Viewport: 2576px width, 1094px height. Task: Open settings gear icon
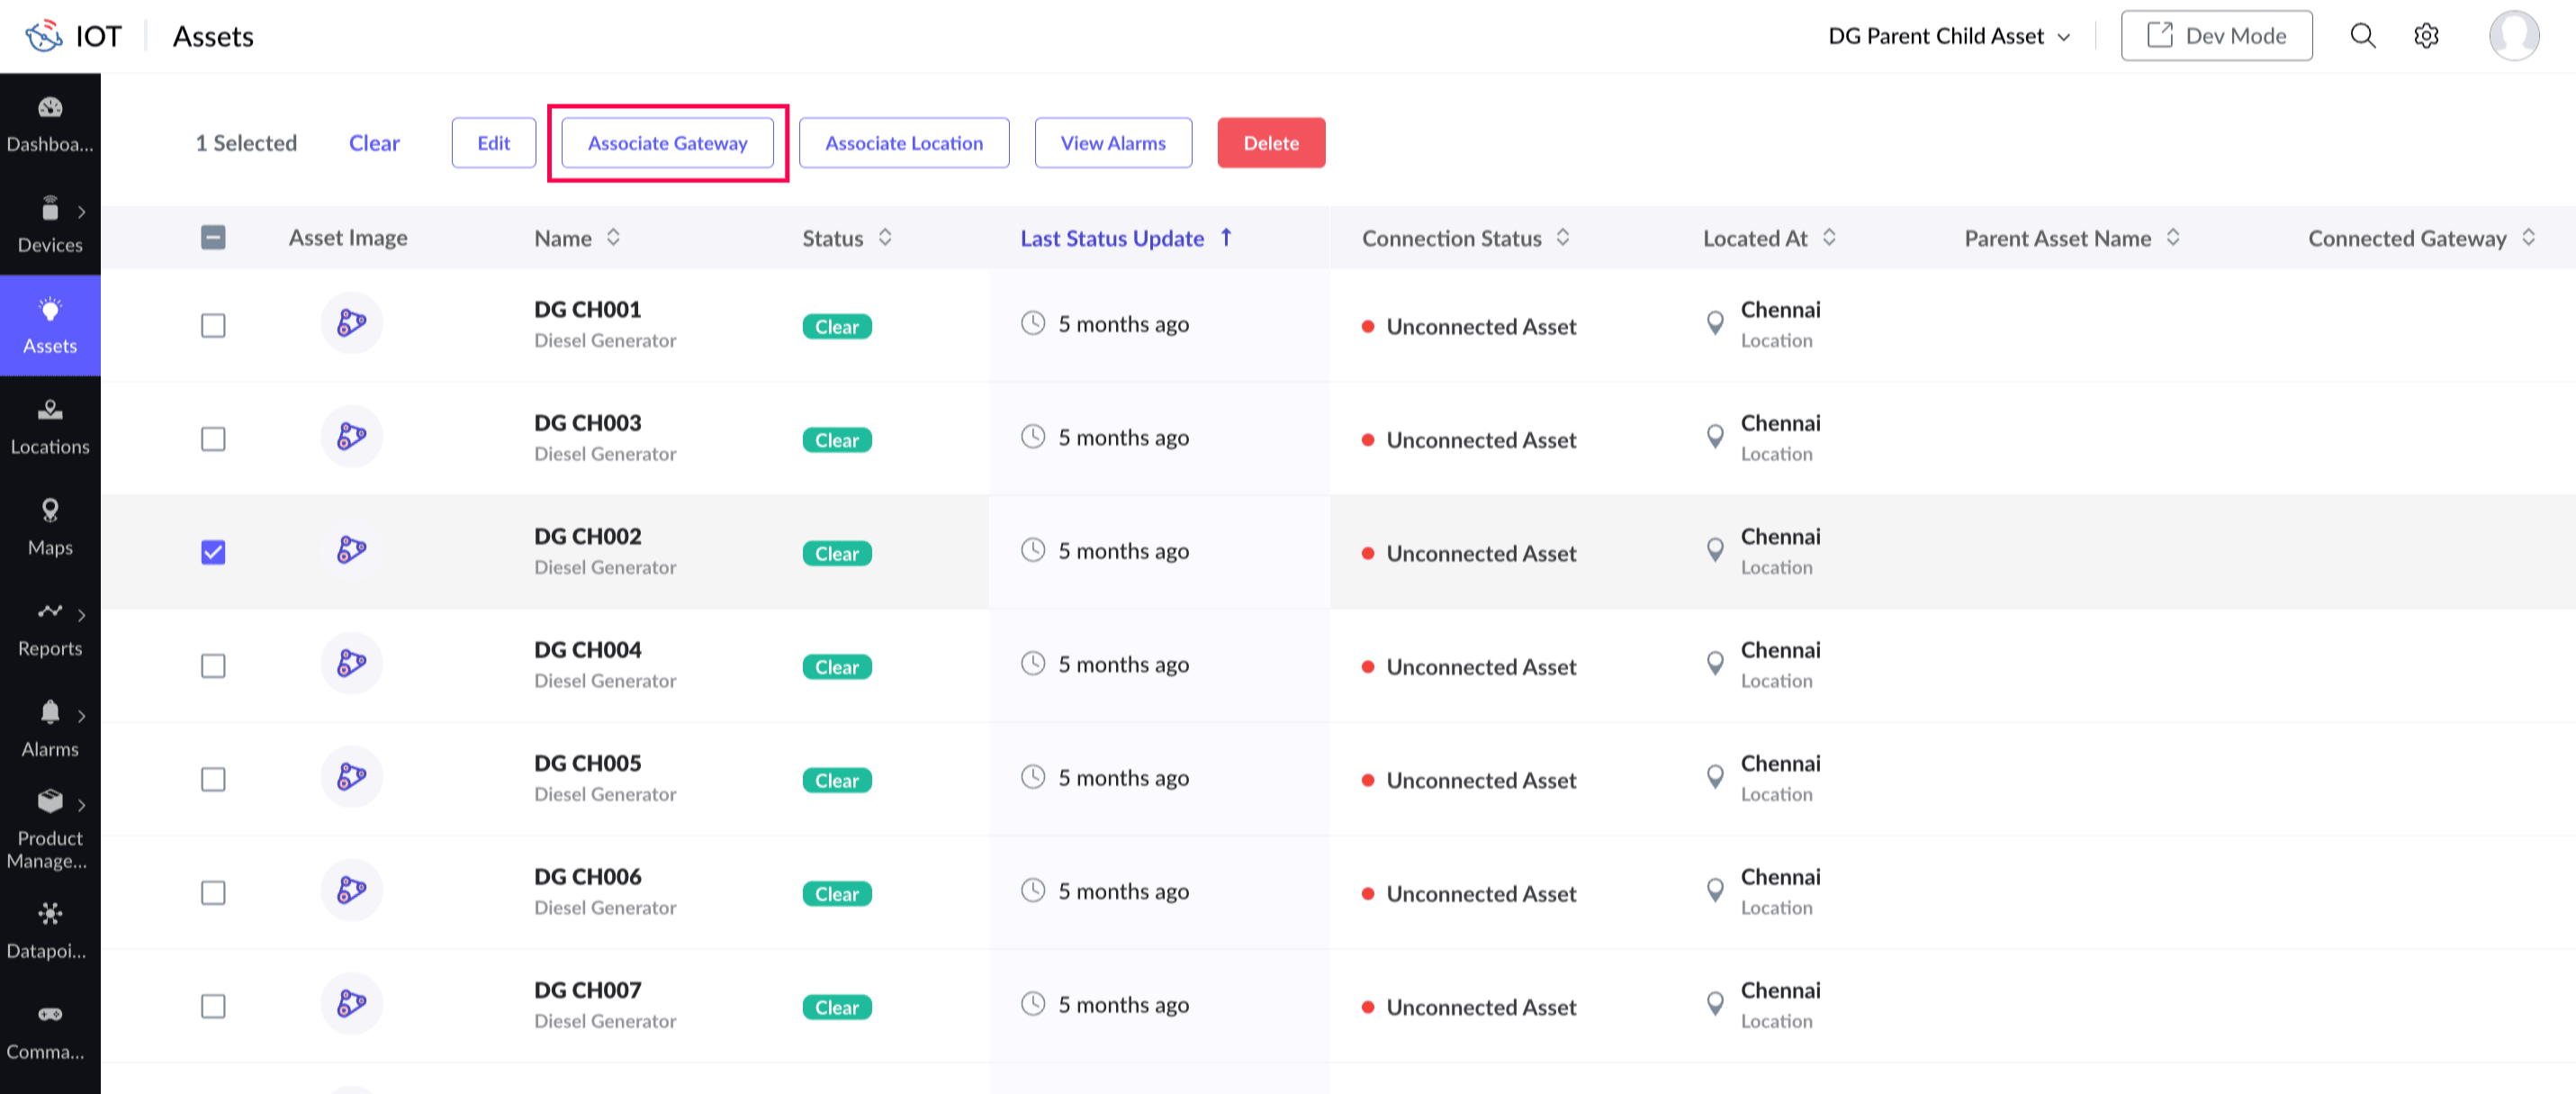tap(2426, 36)
